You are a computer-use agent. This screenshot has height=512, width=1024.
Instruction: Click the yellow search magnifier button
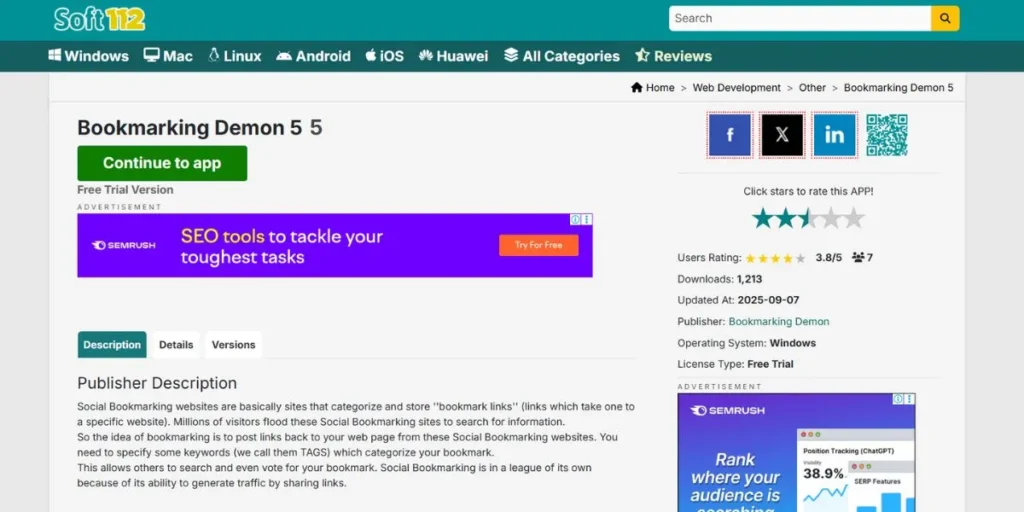tap(945, 18)
